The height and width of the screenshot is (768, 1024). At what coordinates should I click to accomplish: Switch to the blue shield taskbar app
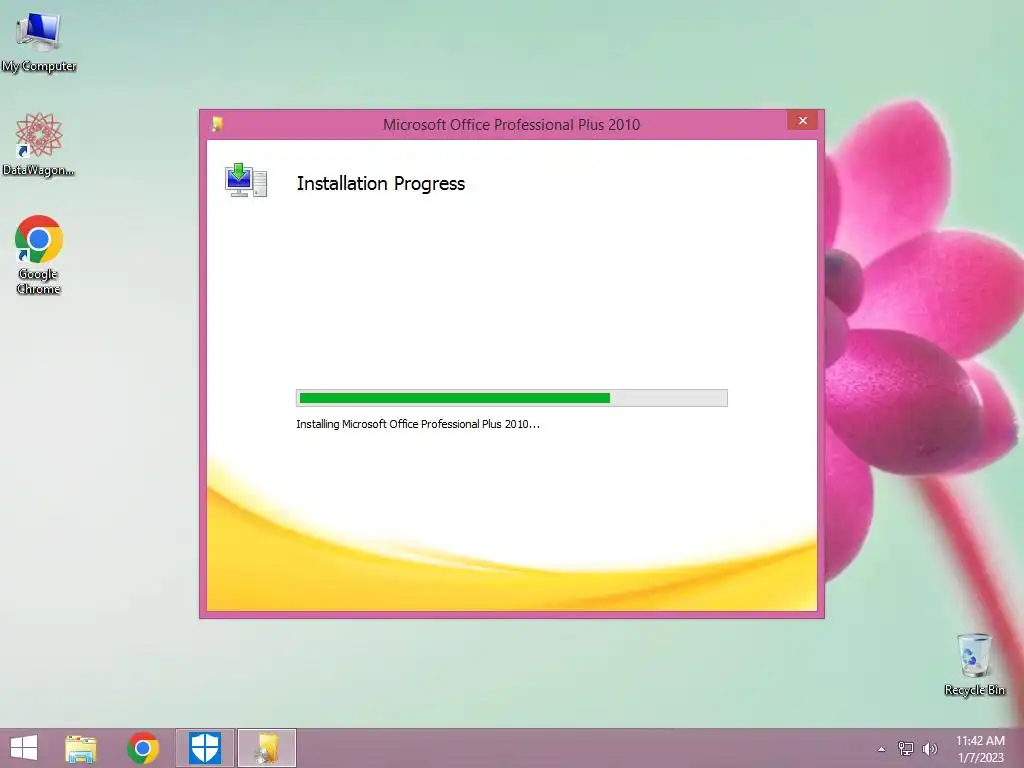pos(204,748)
